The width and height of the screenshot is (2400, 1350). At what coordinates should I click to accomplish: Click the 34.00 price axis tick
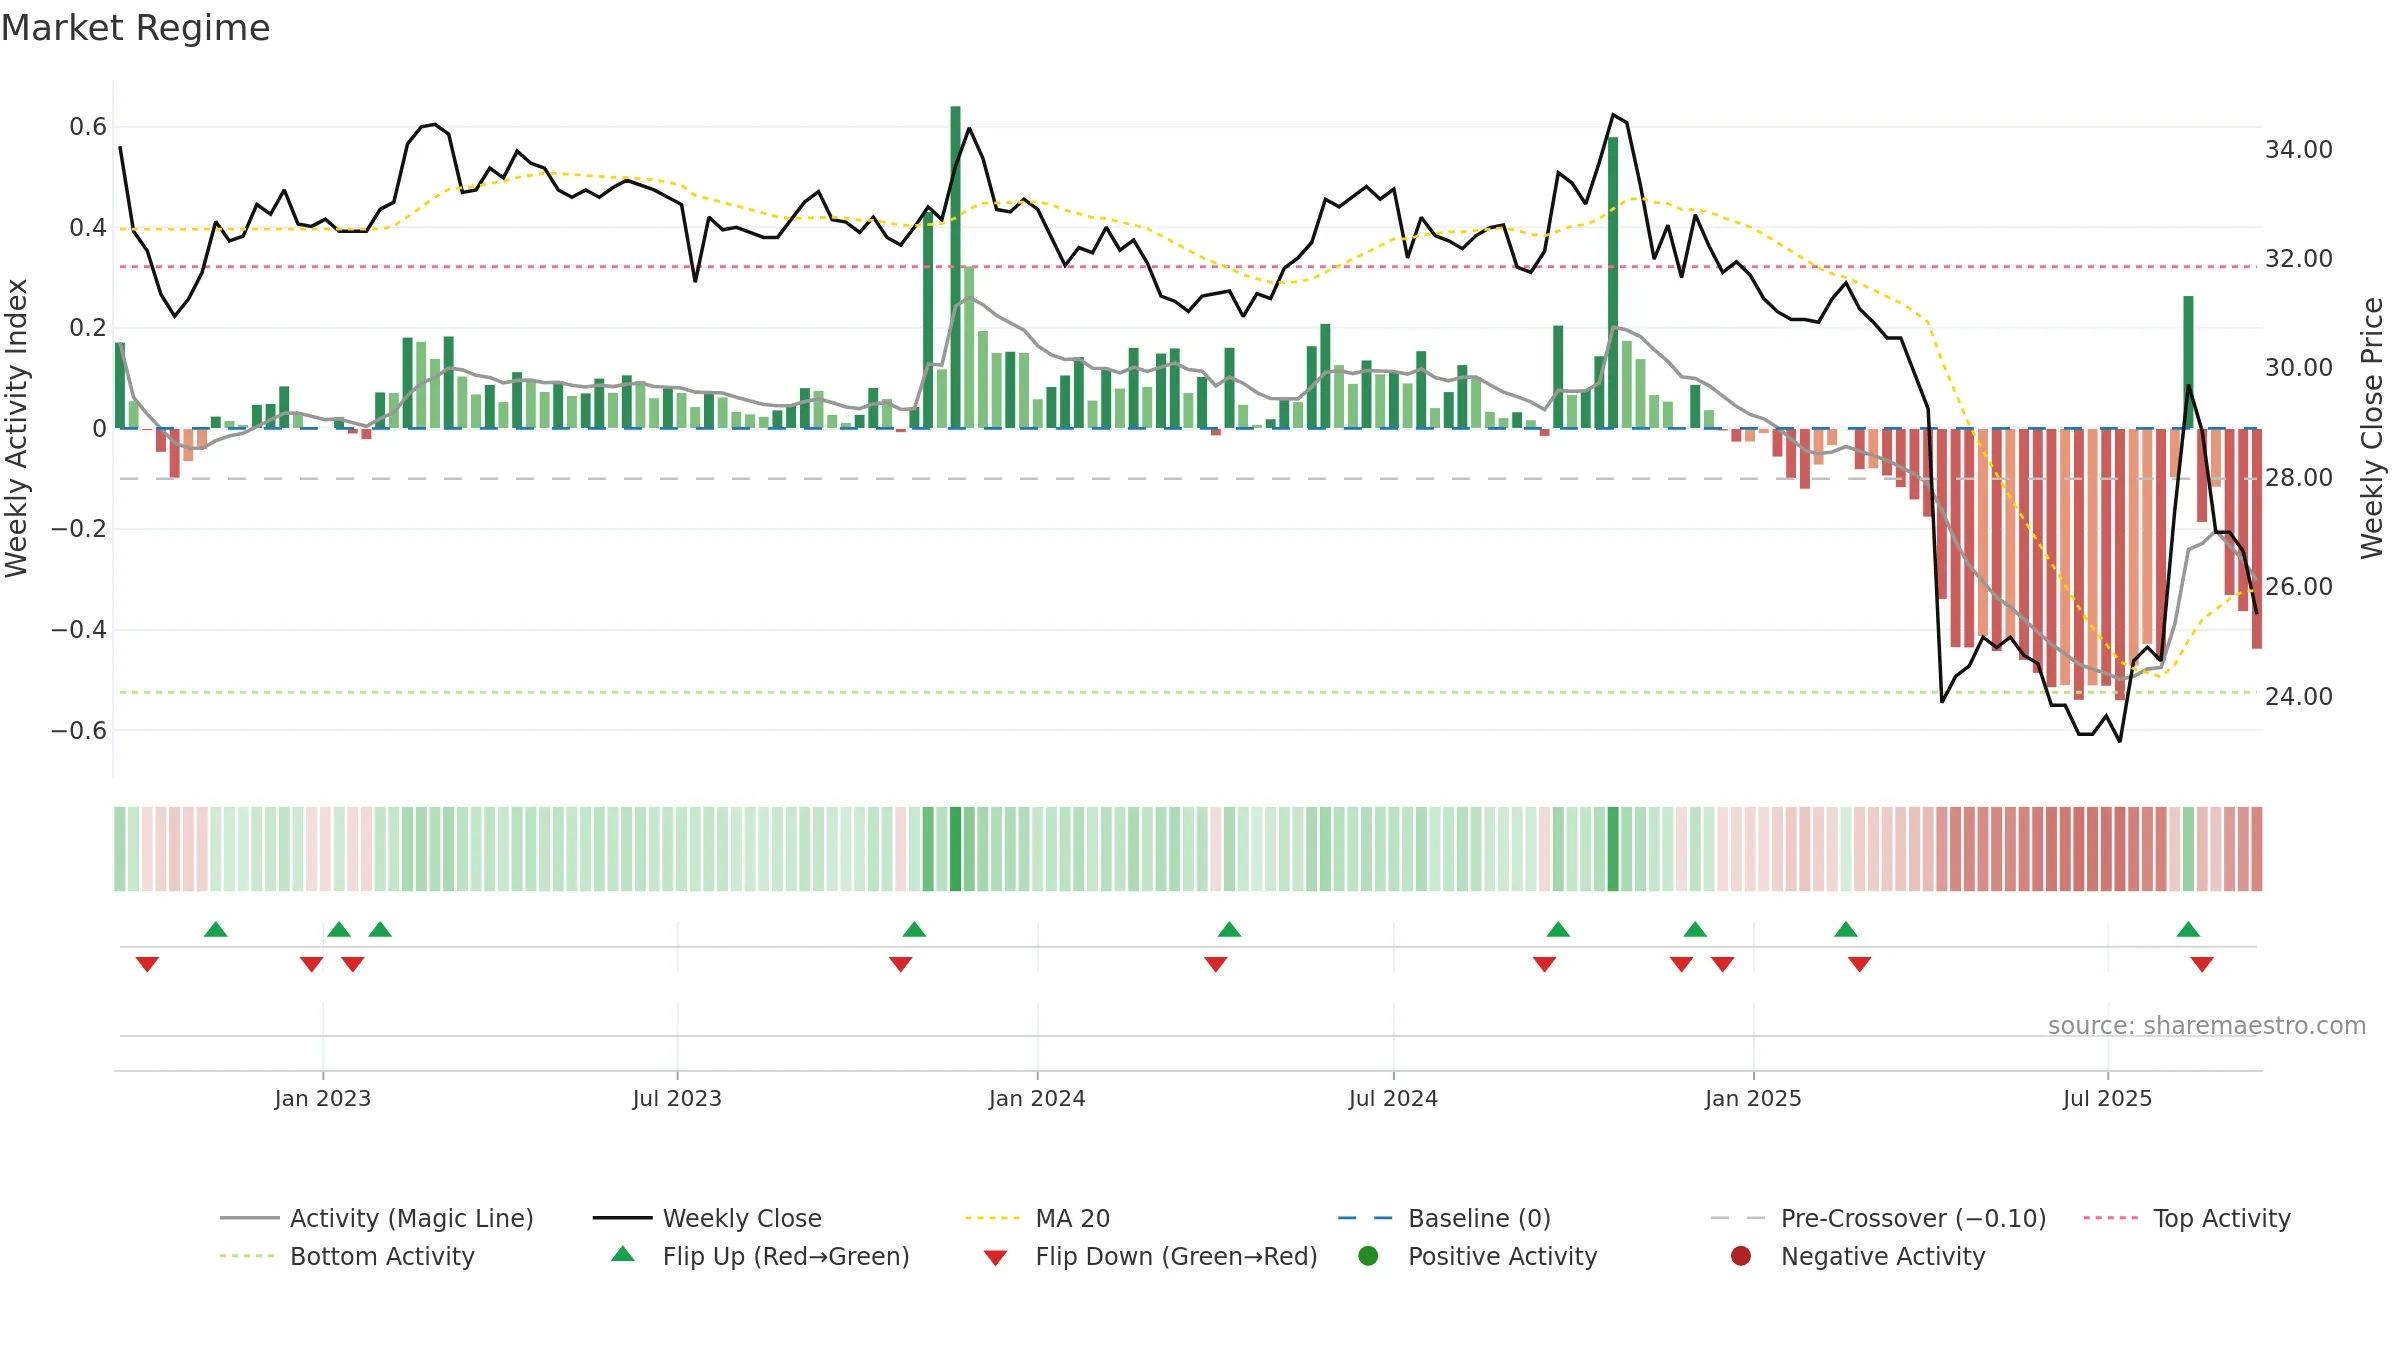[2299, 150]
